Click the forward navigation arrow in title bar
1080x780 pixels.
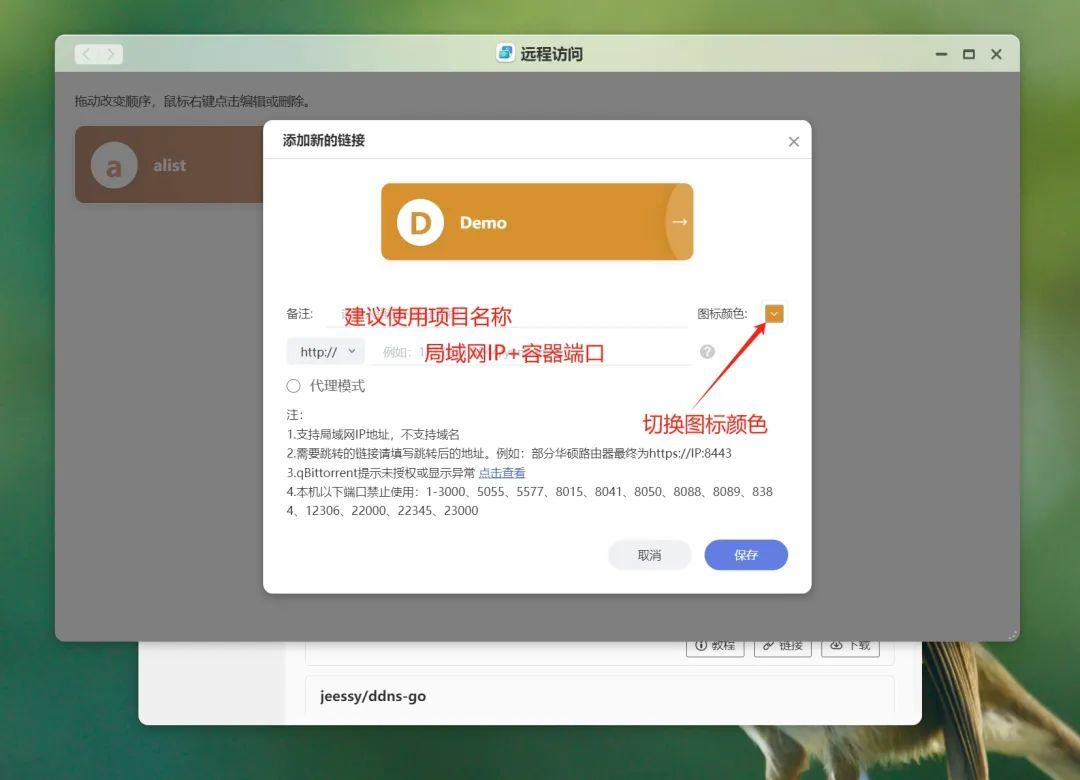[110, 54]
